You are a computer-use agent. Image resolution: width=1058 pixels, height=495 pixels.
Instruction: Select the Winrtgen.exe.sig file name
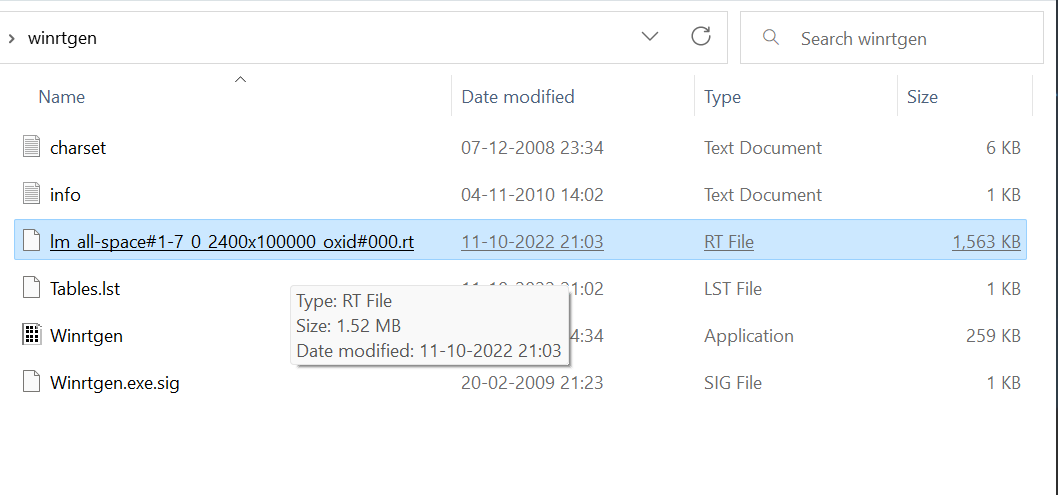[115, 382]
